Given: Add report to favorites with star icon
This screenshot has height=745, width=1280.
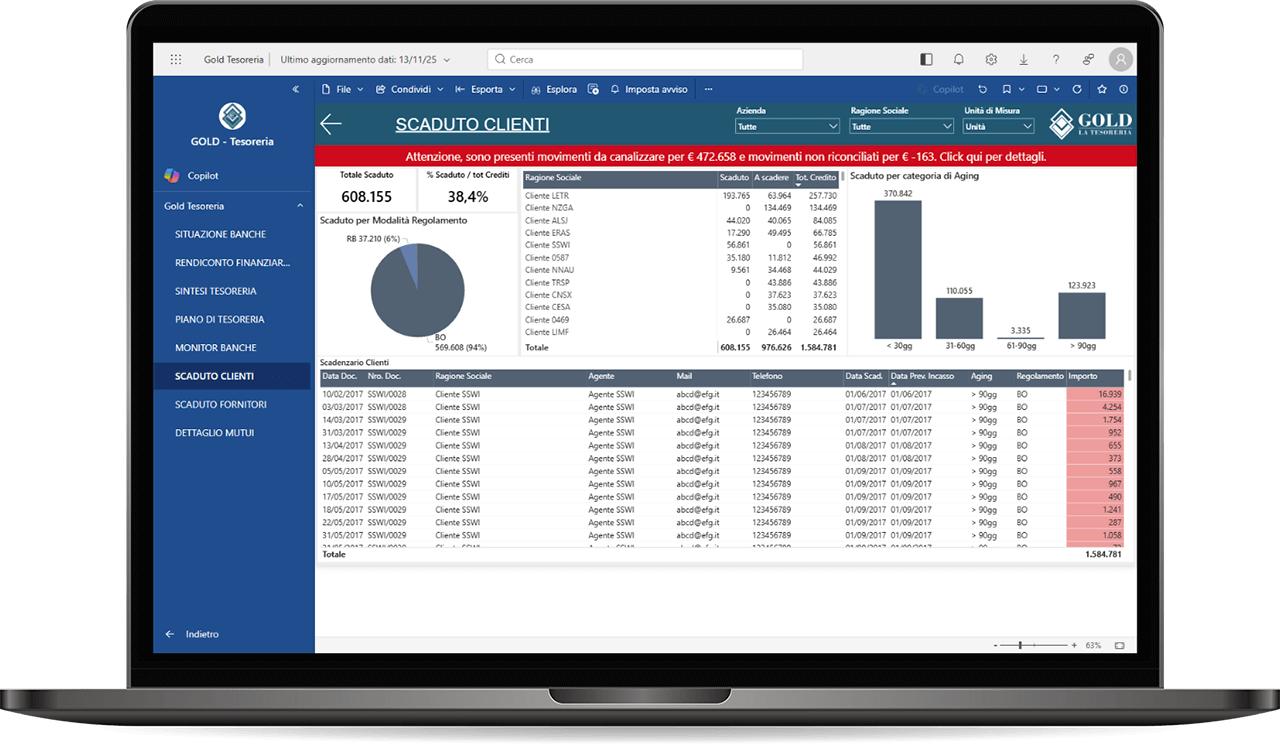Looking at the screenshot, I should (1101, 89).
